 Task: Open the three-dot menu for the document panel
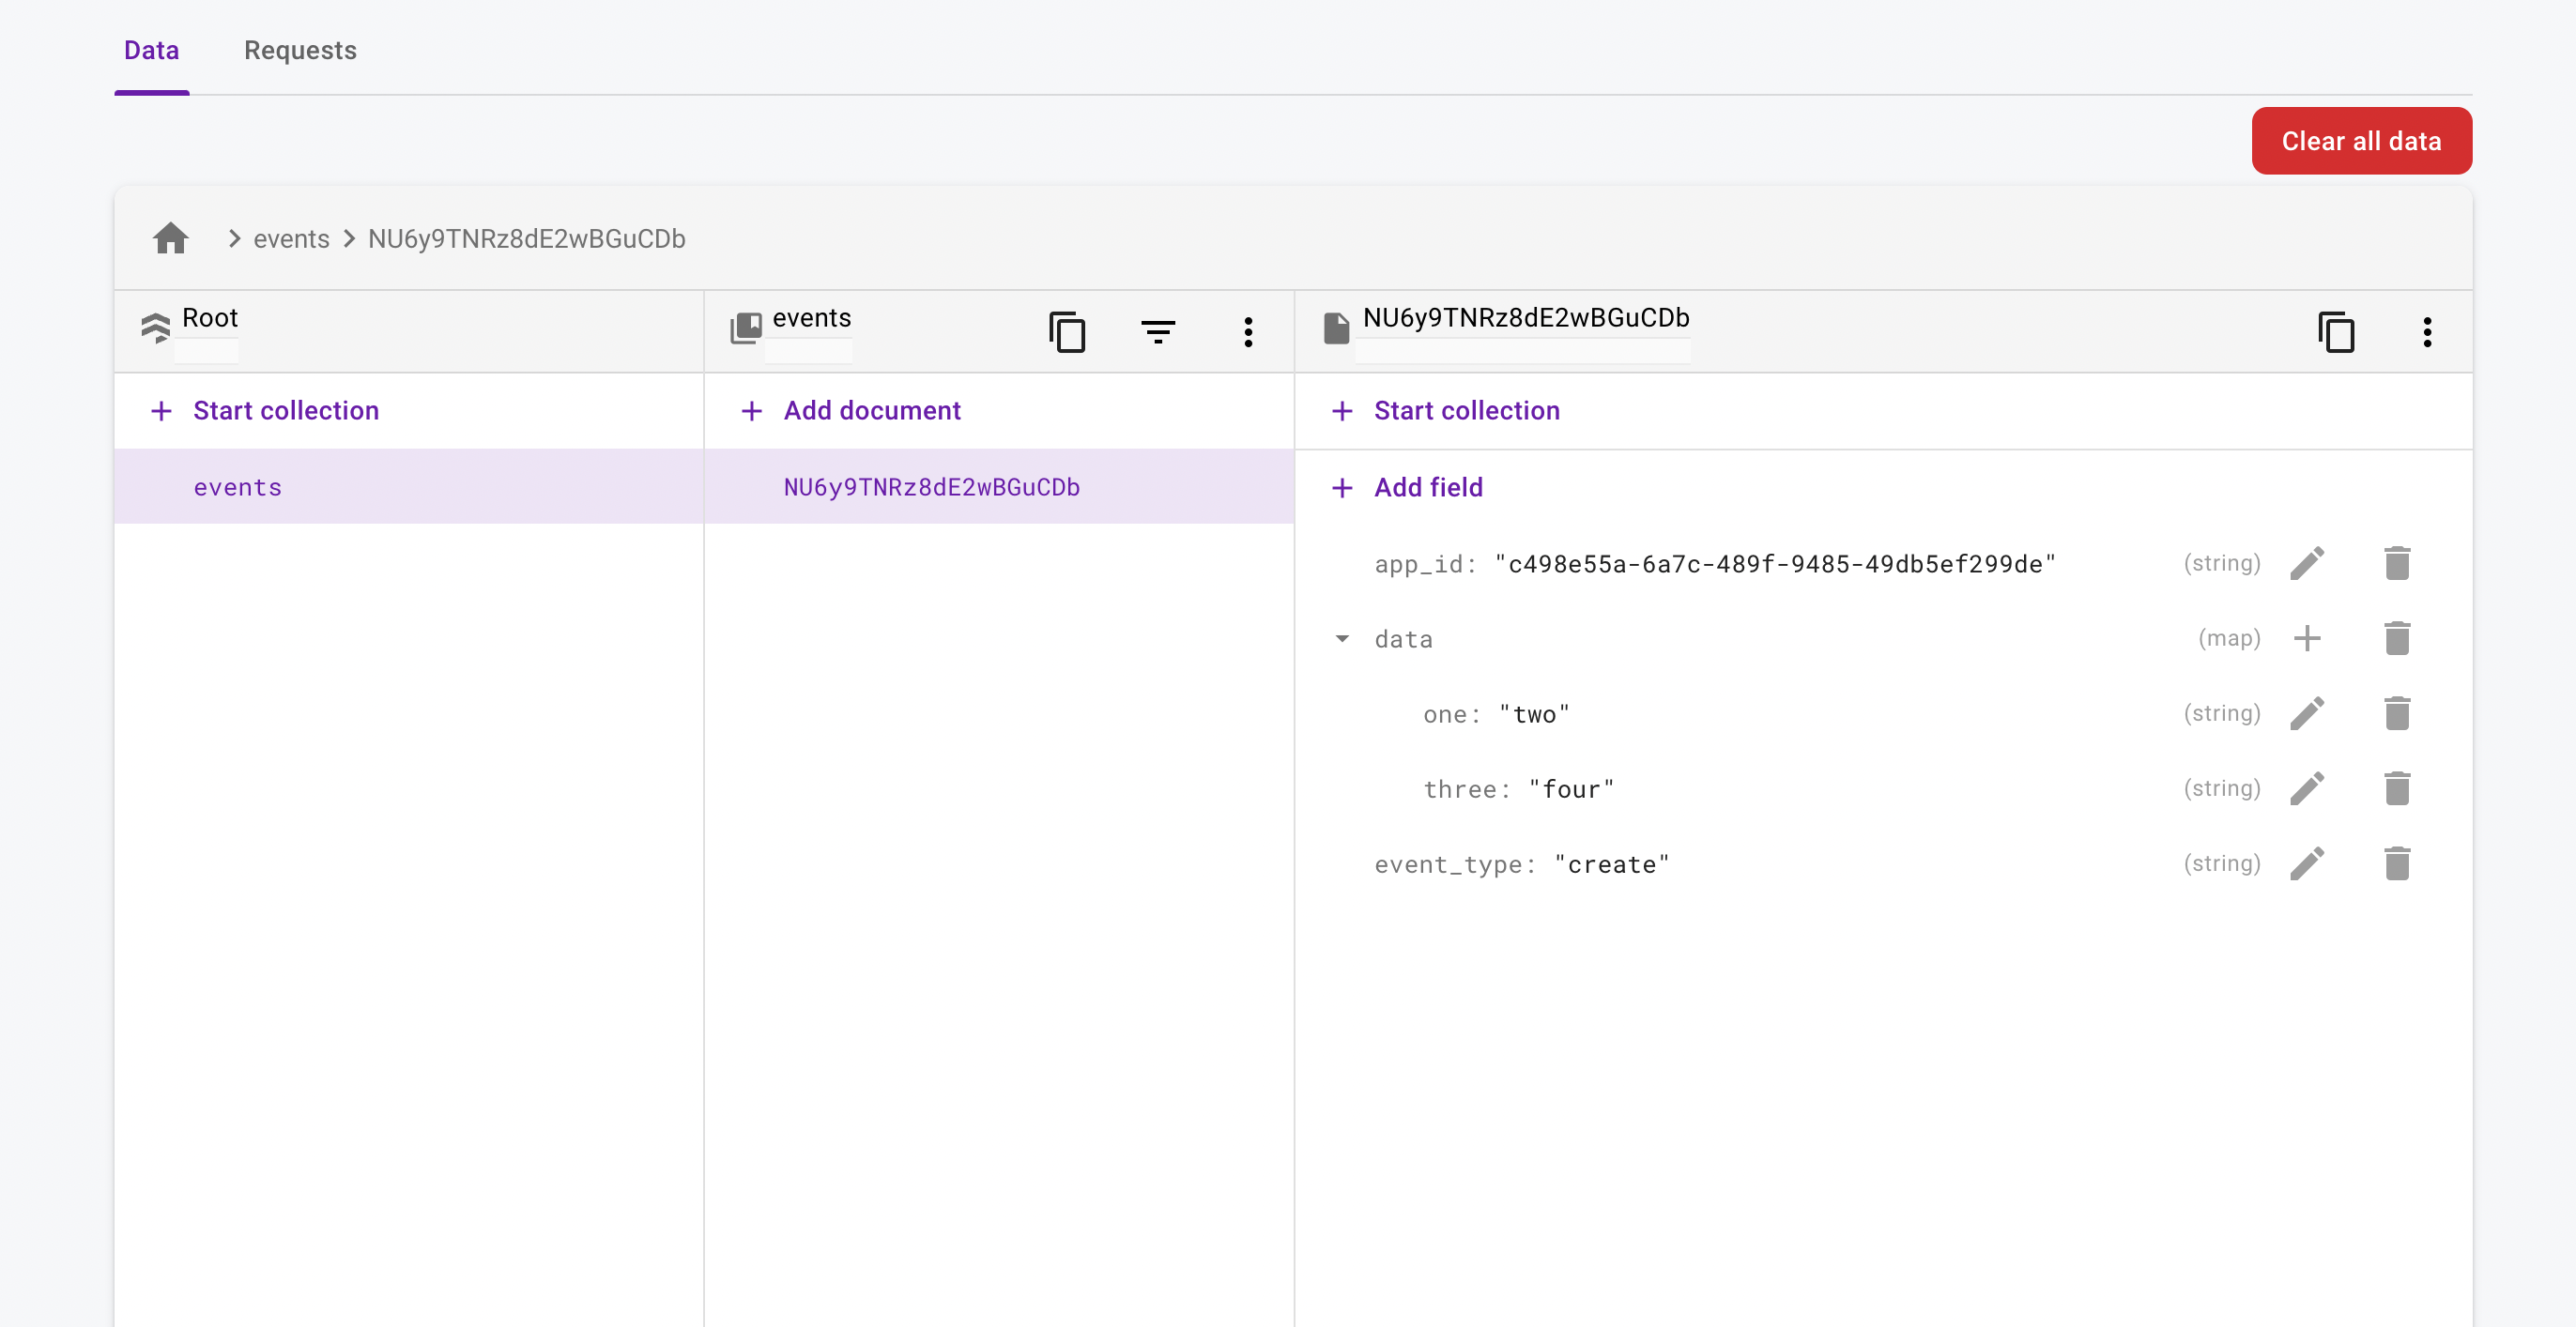(2427, 331)
